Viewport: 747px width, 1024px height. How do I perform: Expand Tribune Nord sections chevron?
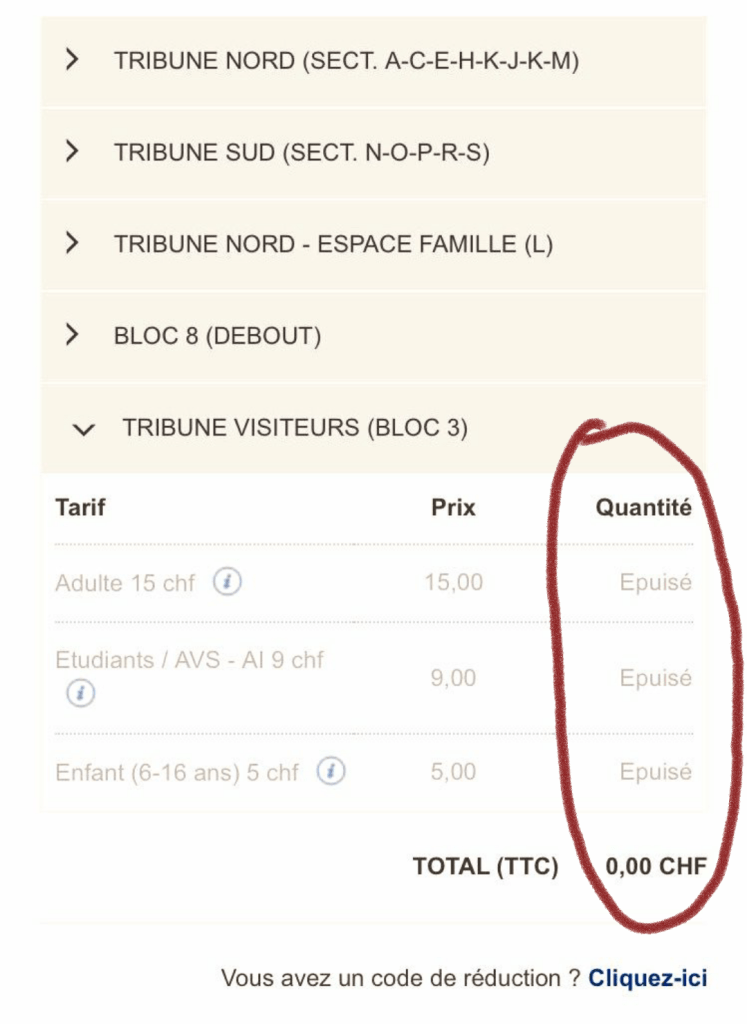pyautogui.click(x=71, y=60)
